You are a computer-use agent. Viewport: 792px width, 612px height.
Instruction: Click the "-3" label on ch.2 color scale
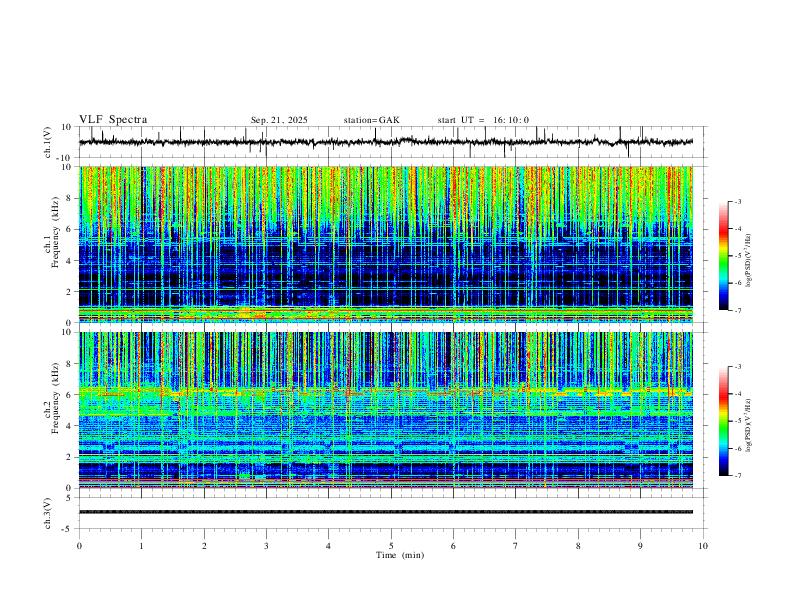[x=738, y=367]
